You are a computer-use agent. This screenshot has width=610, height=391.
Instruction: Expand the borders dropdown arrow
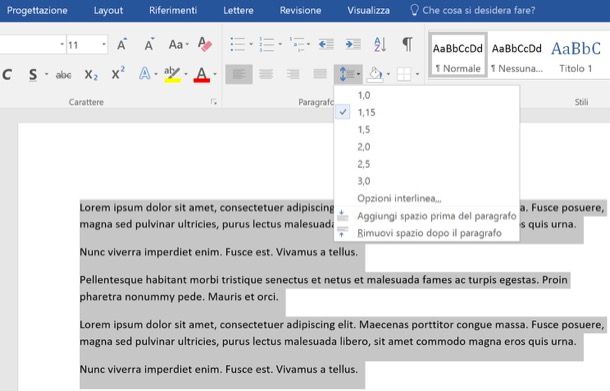[417, 74]
